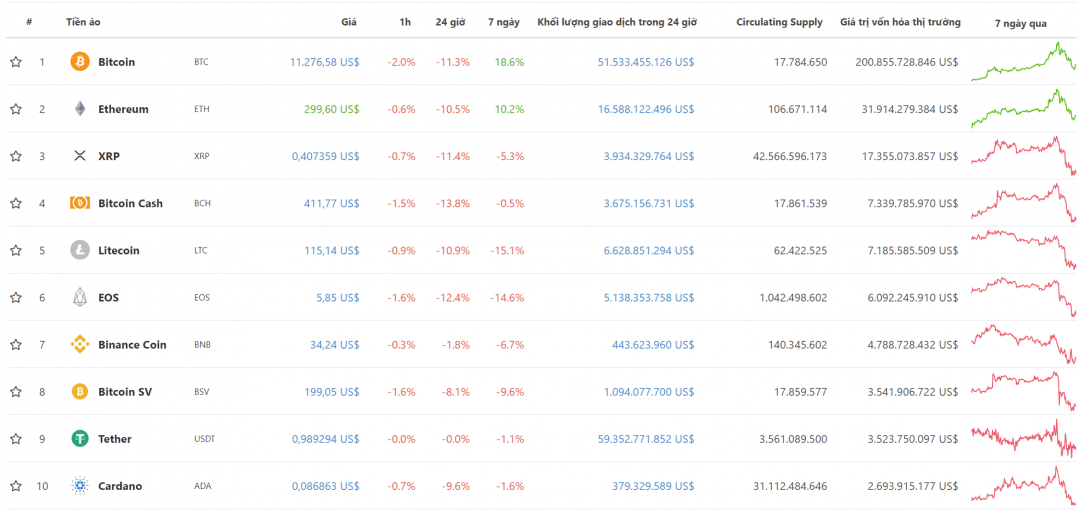Toggle the favorite star for Ethereum
The height and width of the screenshot is (513, 1080).
16,109
